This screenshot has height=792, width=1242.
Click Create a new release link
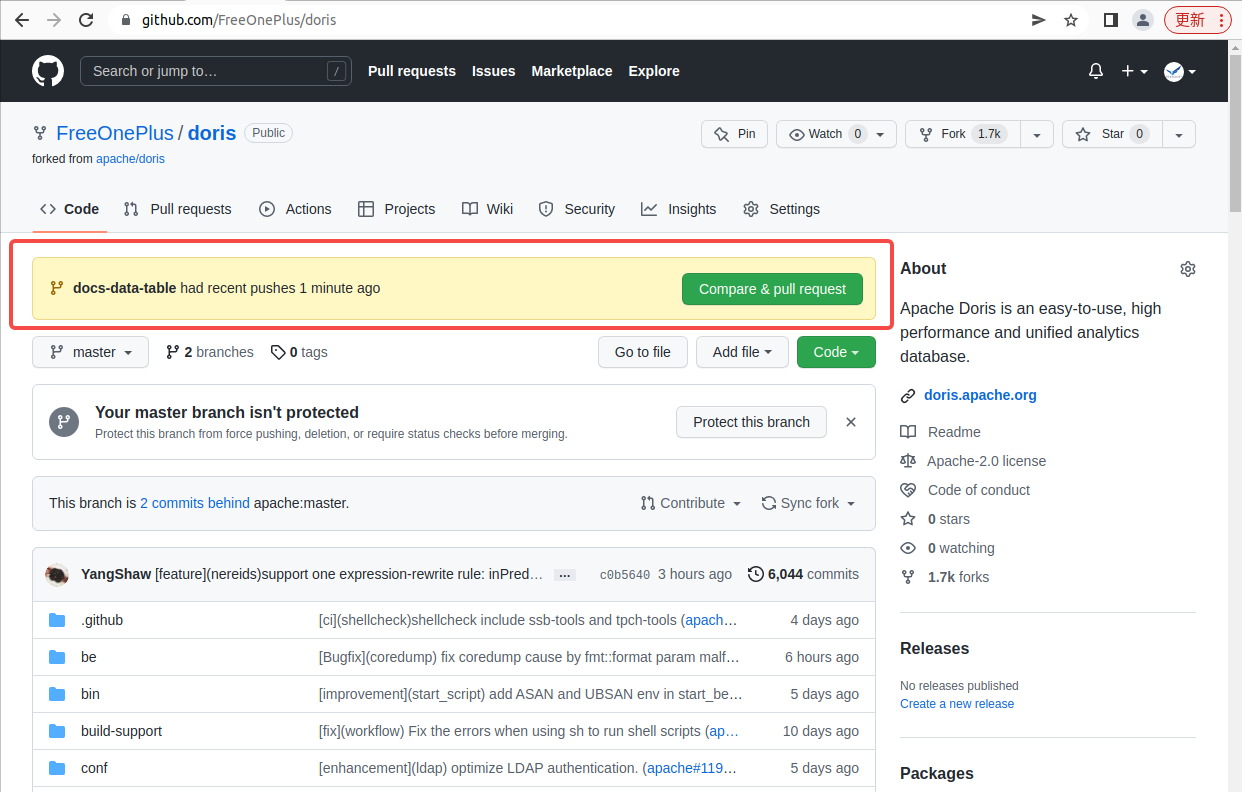tap(957, 704)
